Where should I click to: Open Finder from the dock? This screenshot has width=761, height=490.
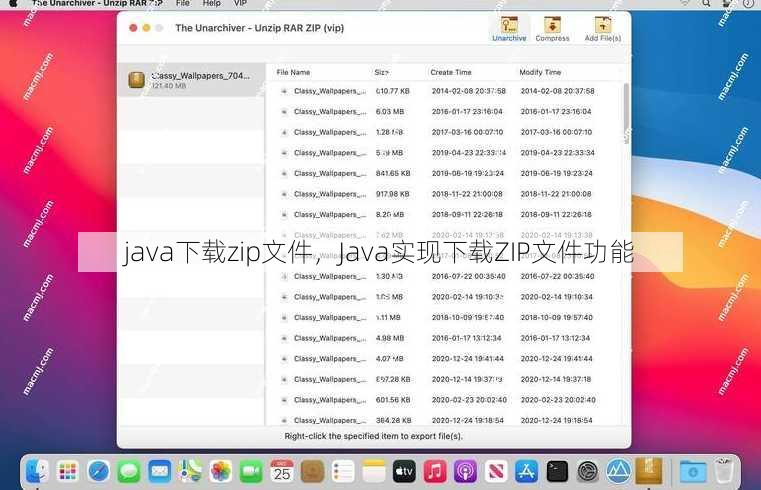pos(37,471)
